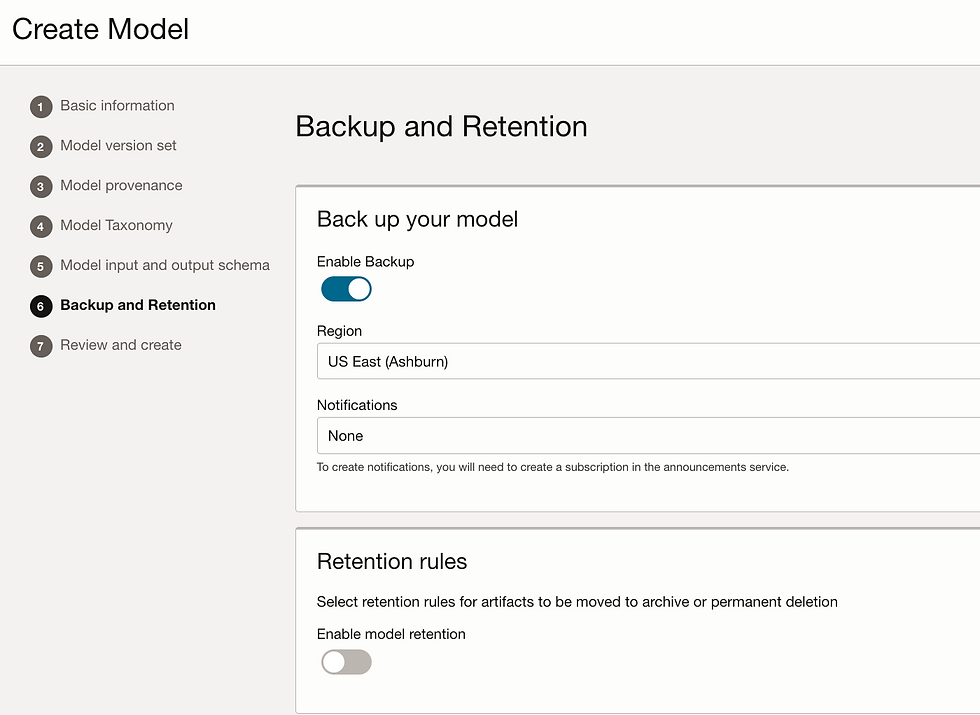This screenshot has width=980, height=715.
Task: Click step 4 numbered icon
Action: tap(41, 227)
